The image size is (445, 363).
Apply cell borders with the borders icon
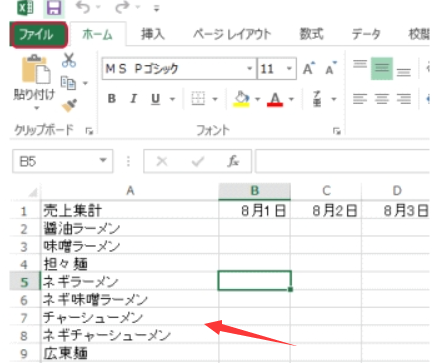198,99
